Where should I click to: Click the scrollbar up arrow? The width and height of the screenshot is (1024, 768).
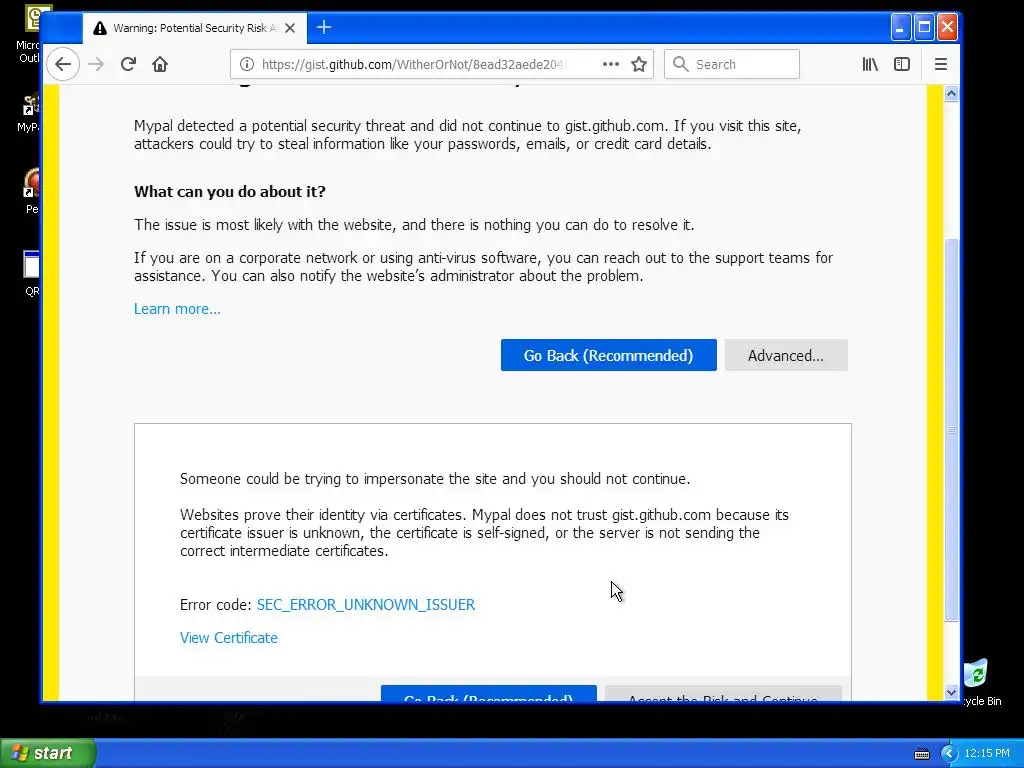pyautogui.click(x=951, y=93)
